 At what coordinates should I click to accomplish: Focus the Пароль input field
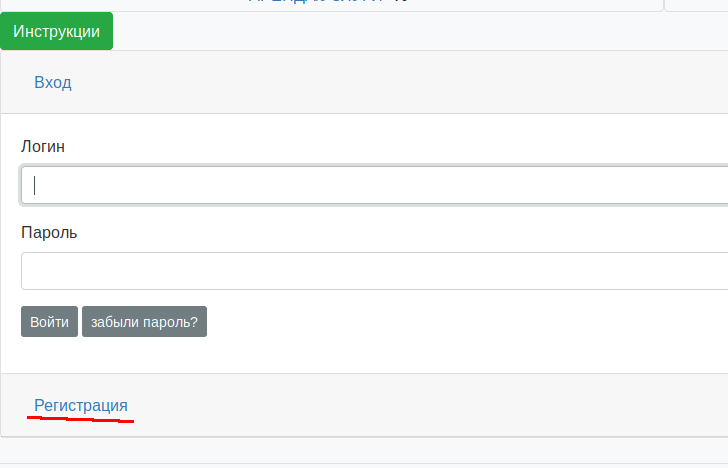click(374, 271)
